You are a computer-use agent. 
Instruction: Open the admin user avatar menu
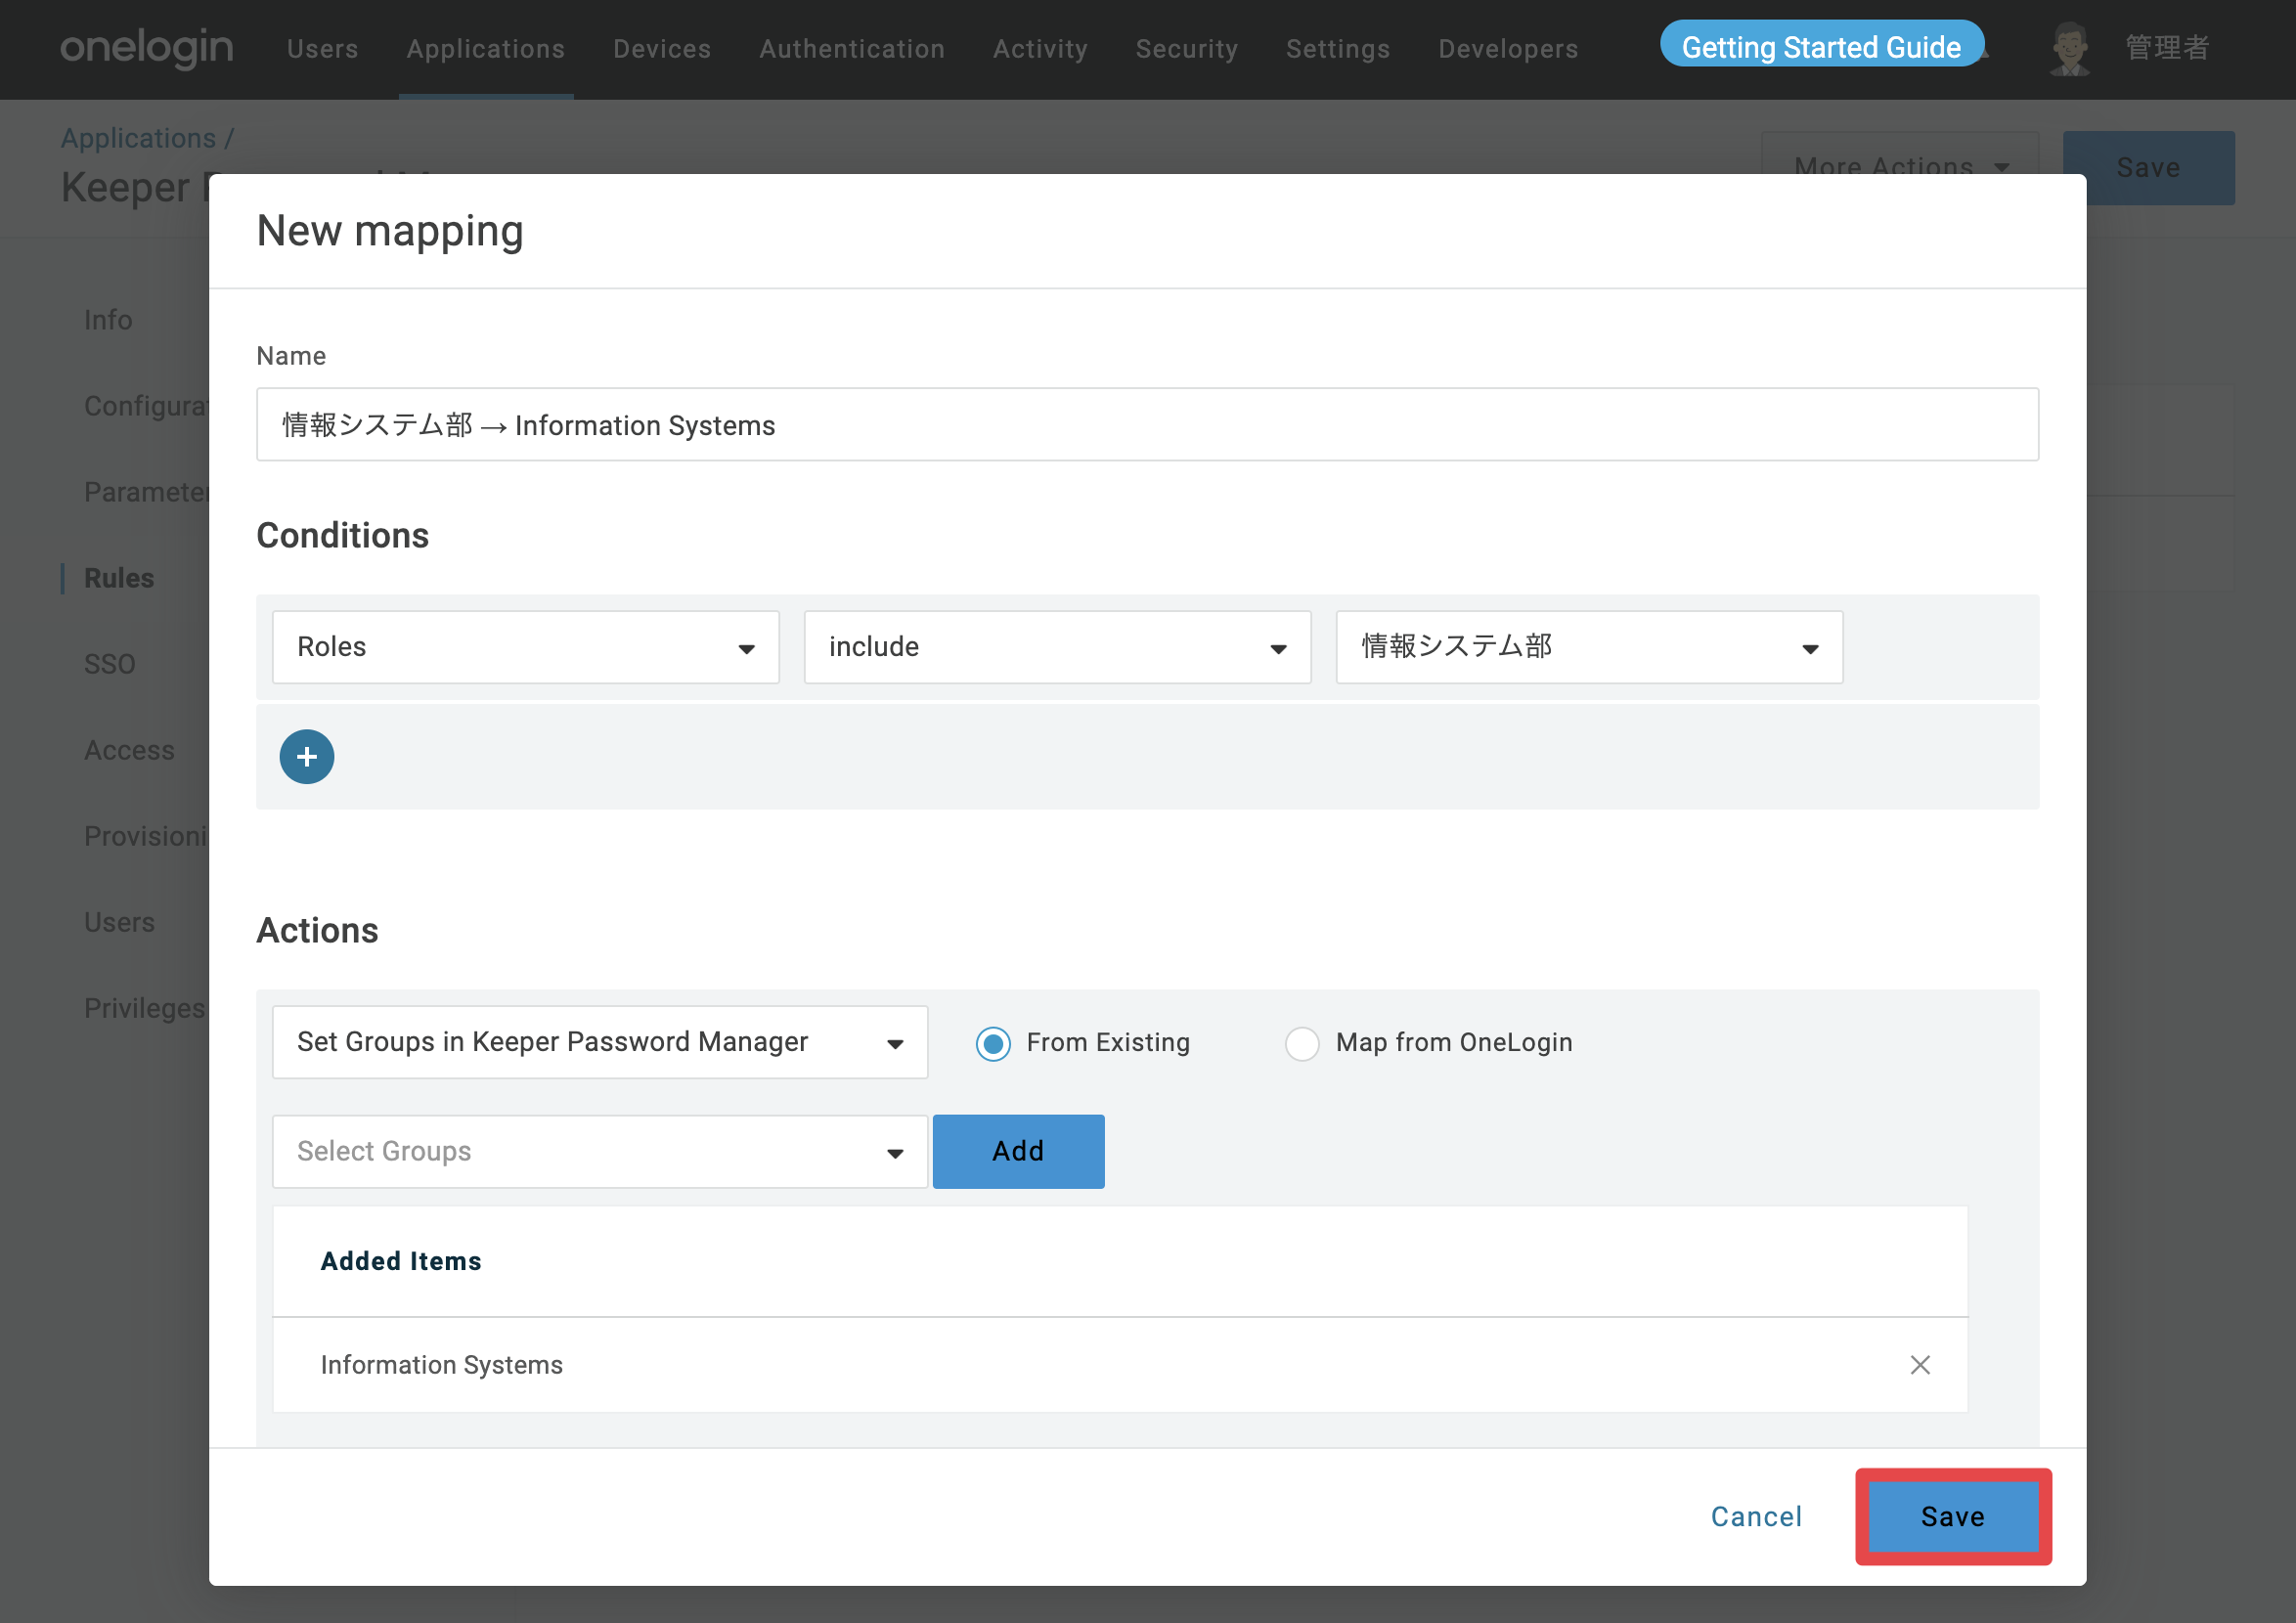[x=2069, y=48]
